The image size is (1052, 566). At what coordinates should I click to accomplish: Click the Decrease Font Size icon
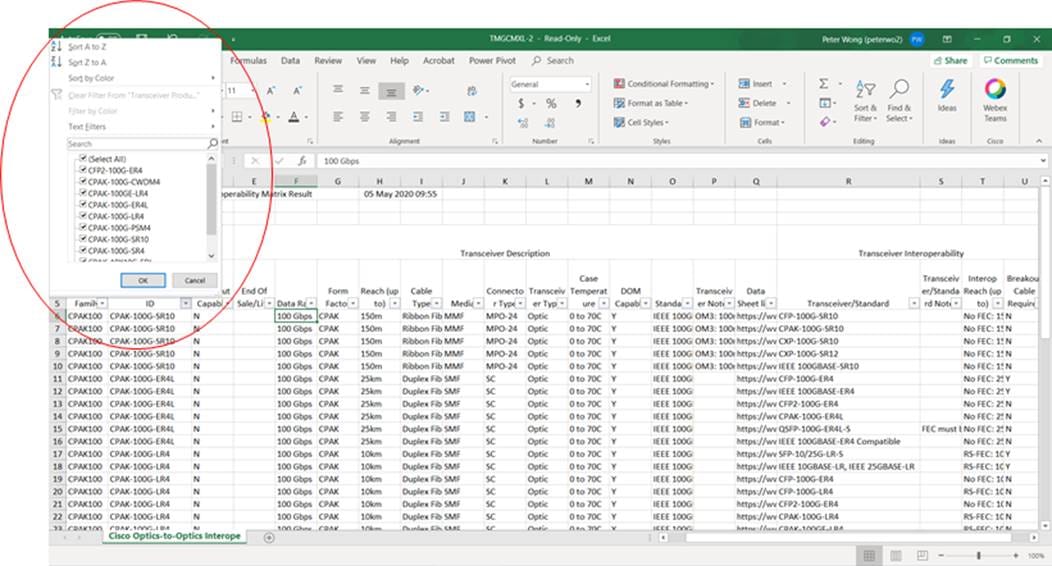(x=297, y=91)
